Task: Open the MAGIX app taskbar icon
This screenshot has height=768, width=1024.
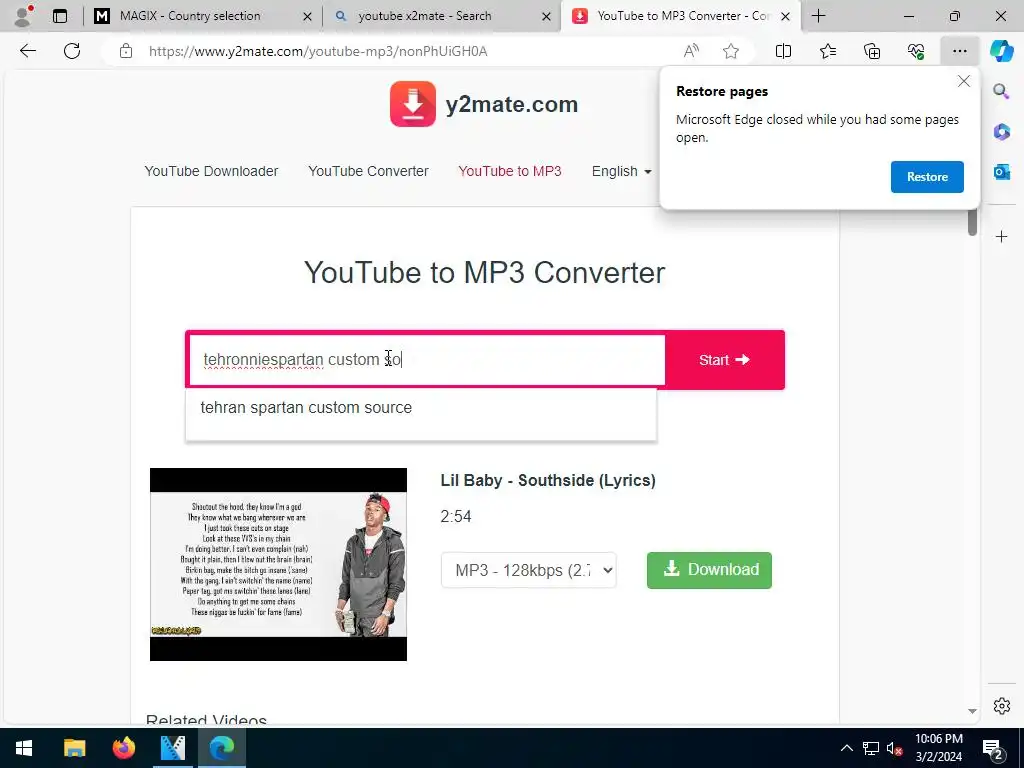Action: click(x=172, y=748)
